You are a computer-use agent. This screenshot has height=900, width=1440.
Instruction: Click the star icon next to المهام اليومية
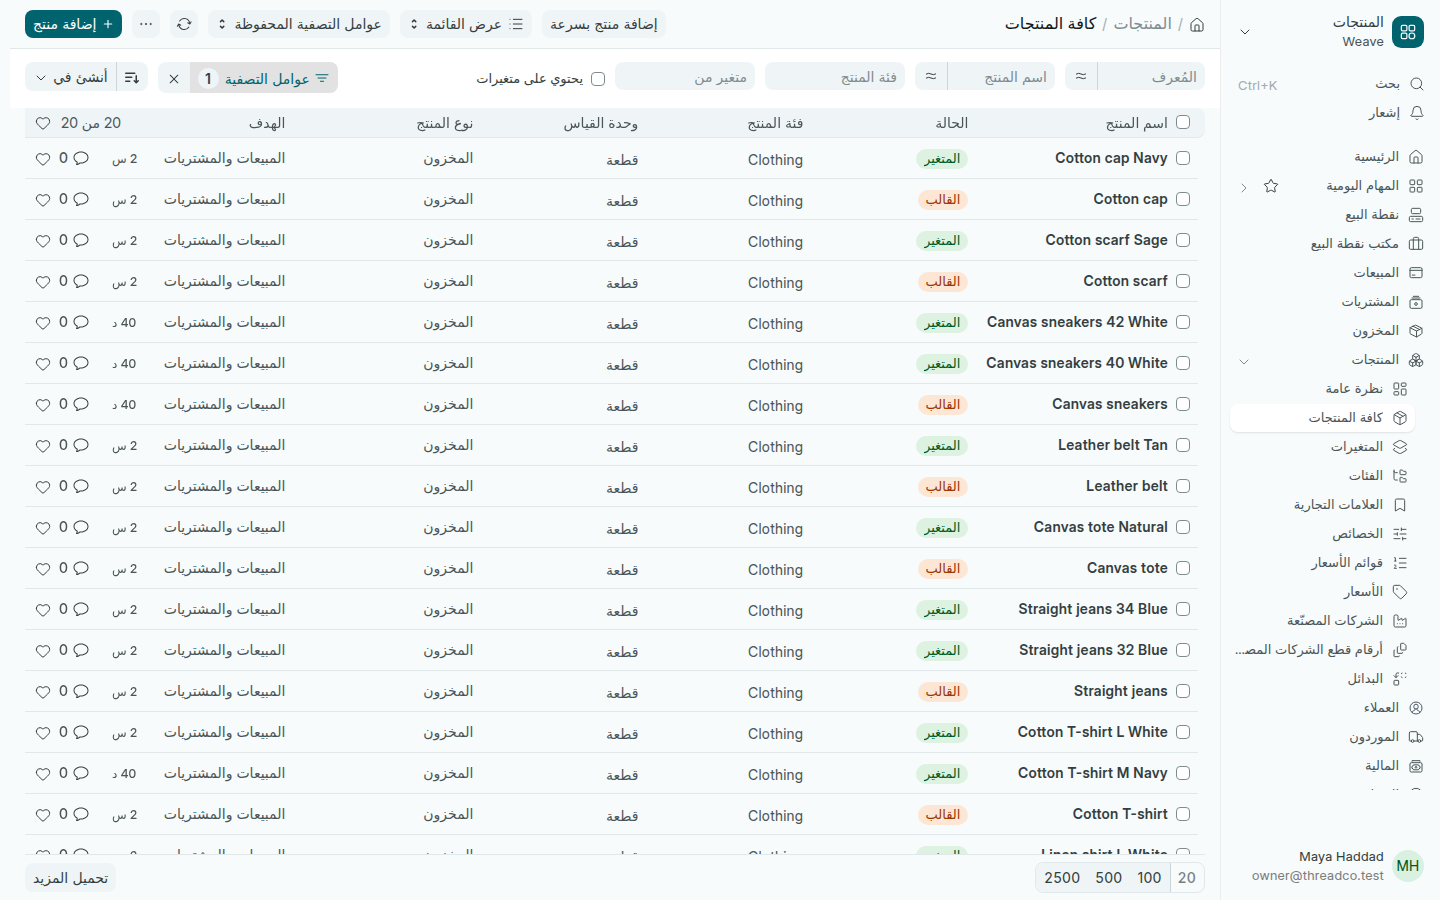click(1271, 186)
